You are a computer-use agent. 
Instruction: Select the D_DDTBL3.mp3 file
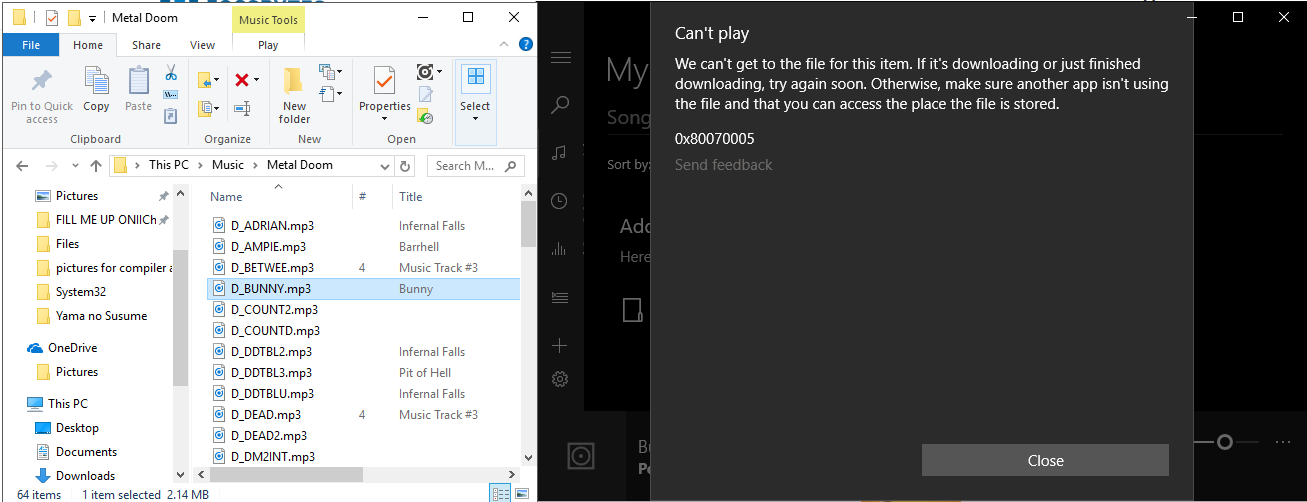[271, 373]
